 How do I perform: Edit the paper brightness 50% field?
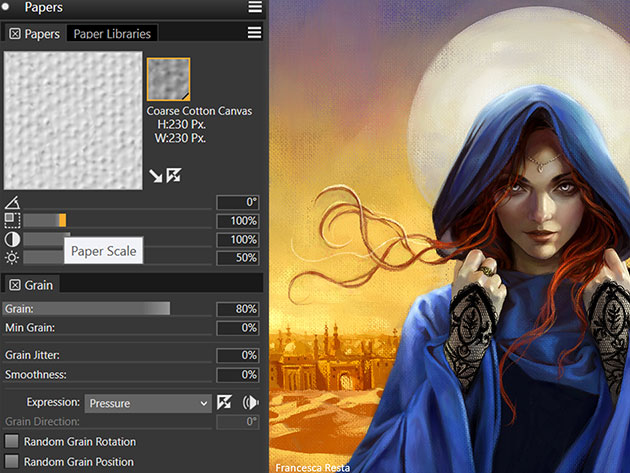(x=237, y=258)
